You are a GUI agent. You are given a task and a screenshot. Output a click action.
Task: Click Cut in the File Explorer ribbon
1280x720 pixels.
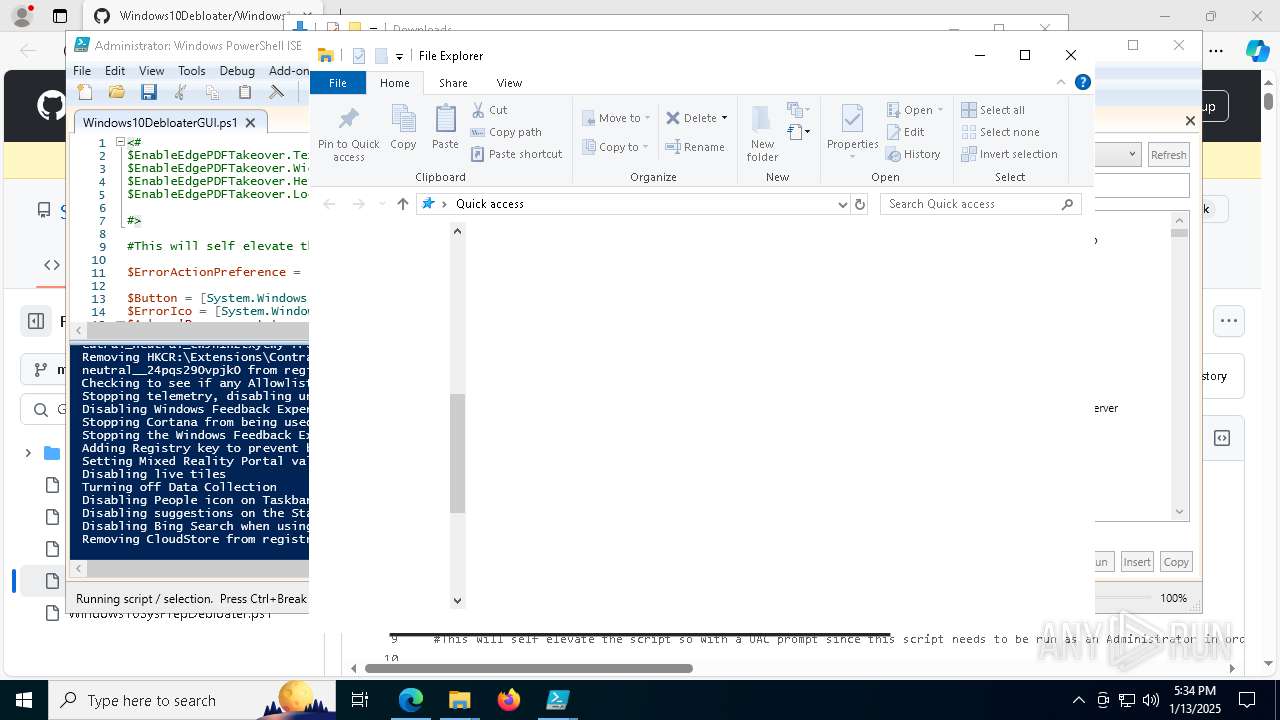point(489,110)
